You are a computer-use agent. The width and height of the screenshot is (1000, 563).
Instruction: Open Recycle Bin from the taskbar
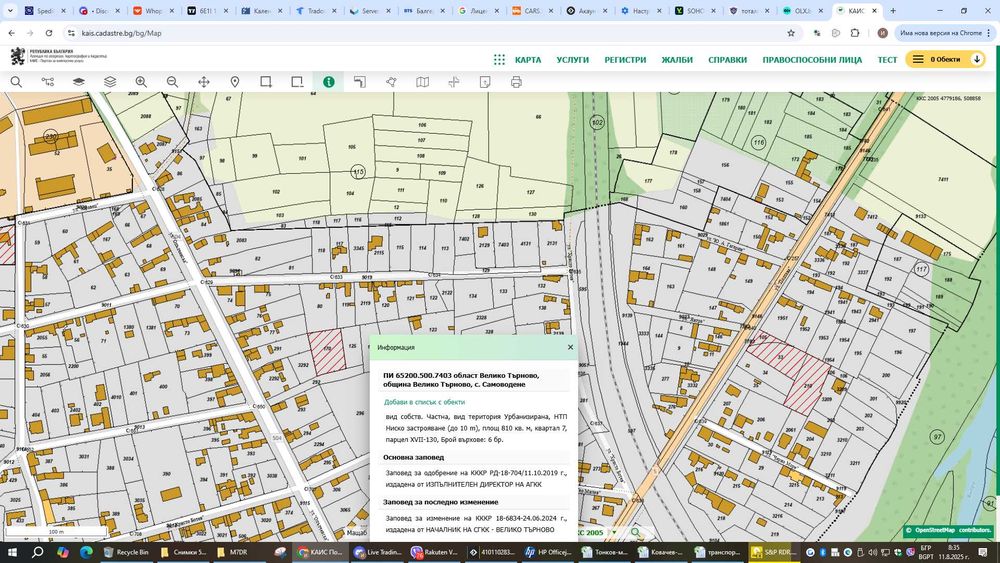[125, 552]
